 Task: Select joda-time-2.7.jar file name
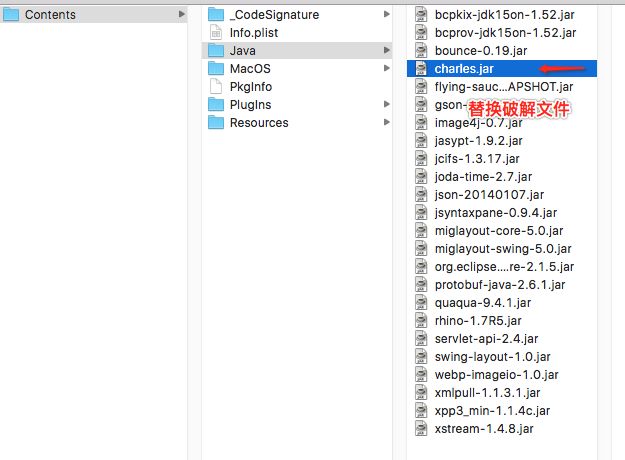(483, 177)
